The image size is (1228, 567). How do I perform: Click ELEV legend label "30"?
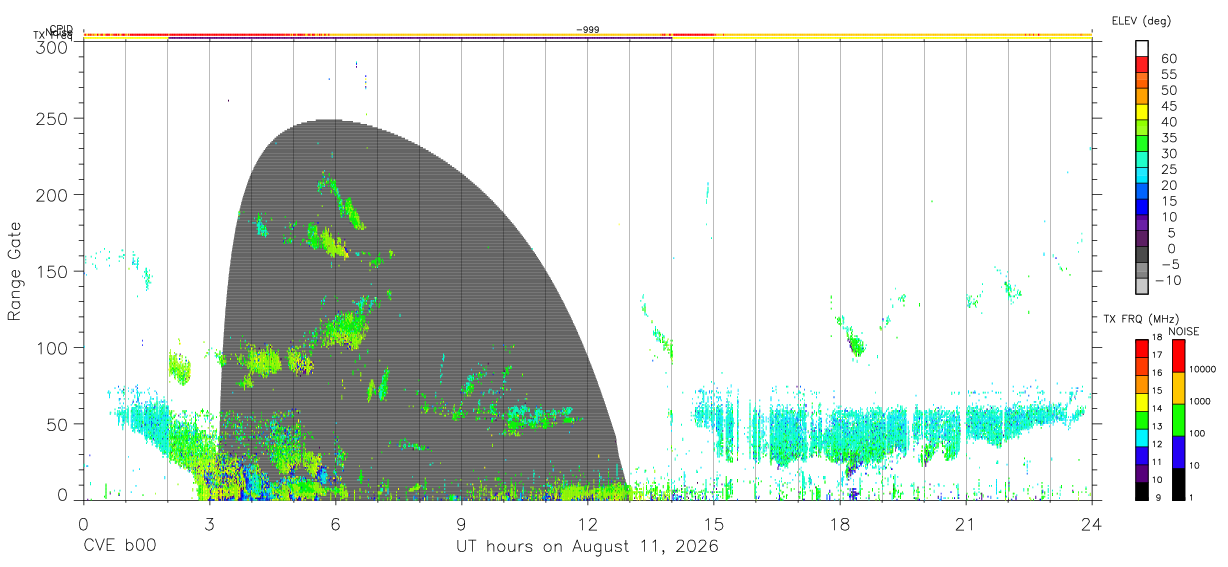pos(1169,153)
